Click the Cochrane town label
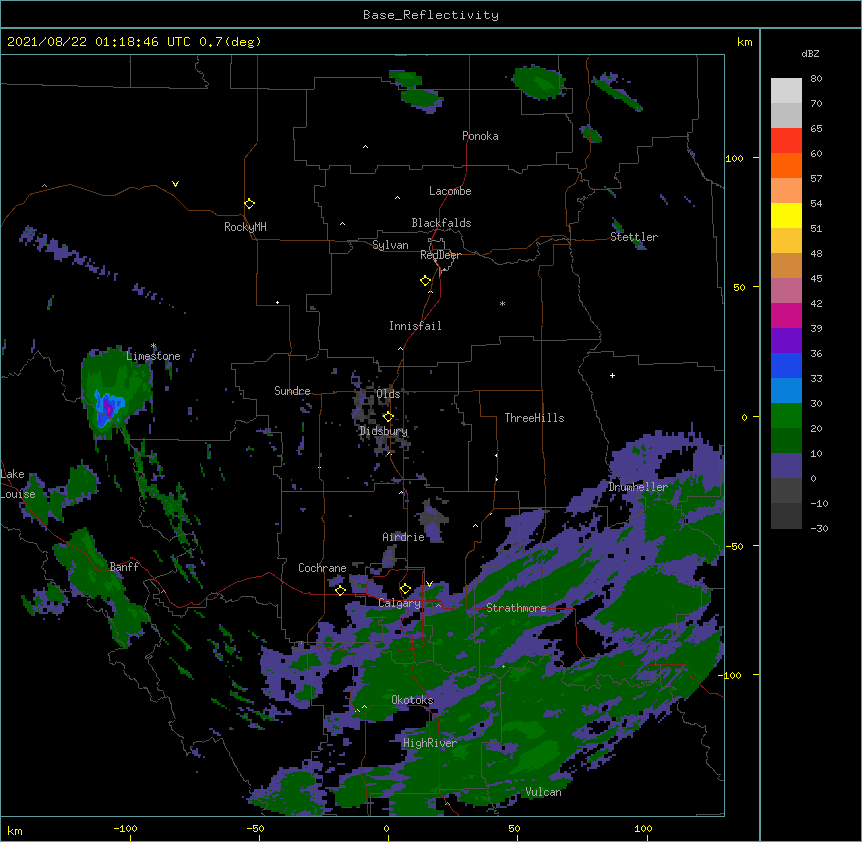 click(x=322, y=568)
